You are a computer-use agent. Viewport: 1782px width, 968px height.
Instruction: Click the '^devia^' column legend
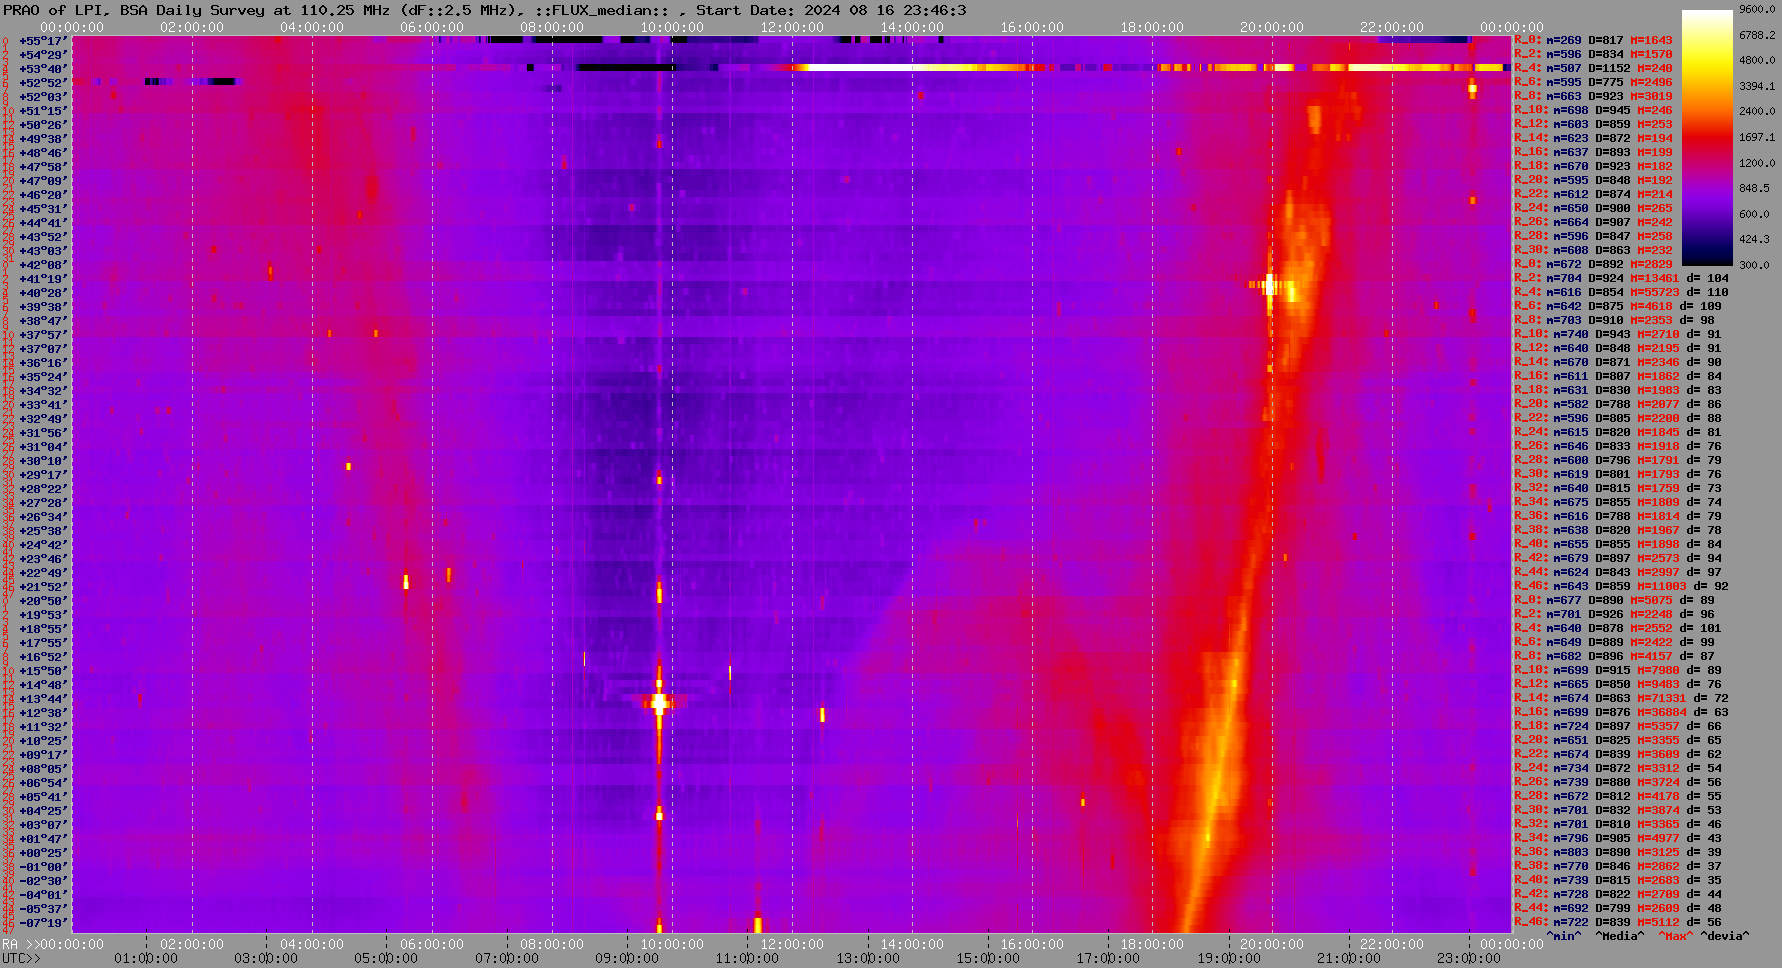coord(1724,936)
